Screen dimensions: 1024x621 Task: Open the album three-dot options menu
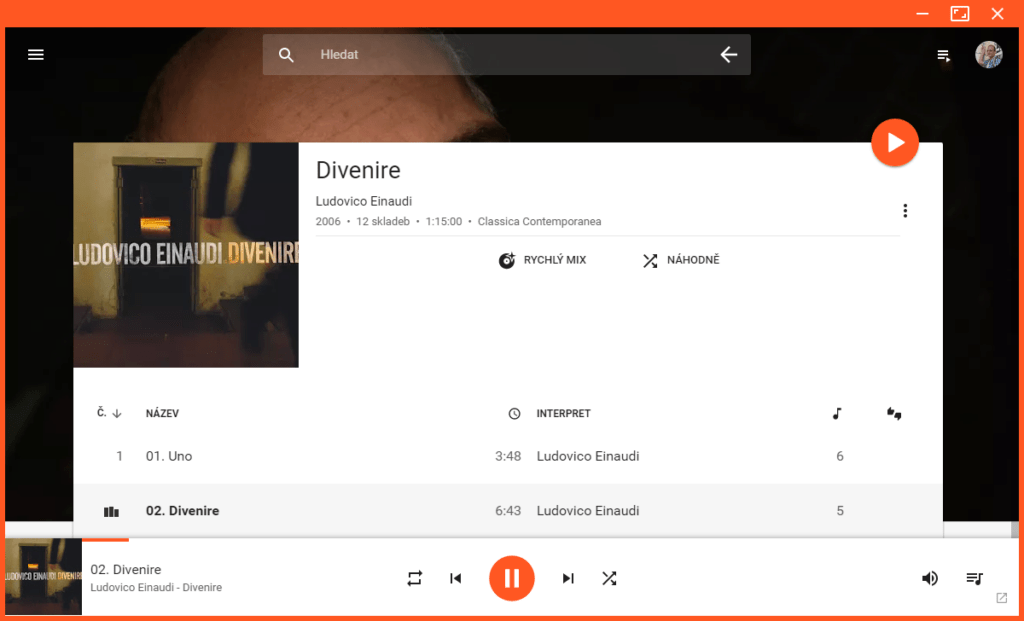(x=904, y=210)
